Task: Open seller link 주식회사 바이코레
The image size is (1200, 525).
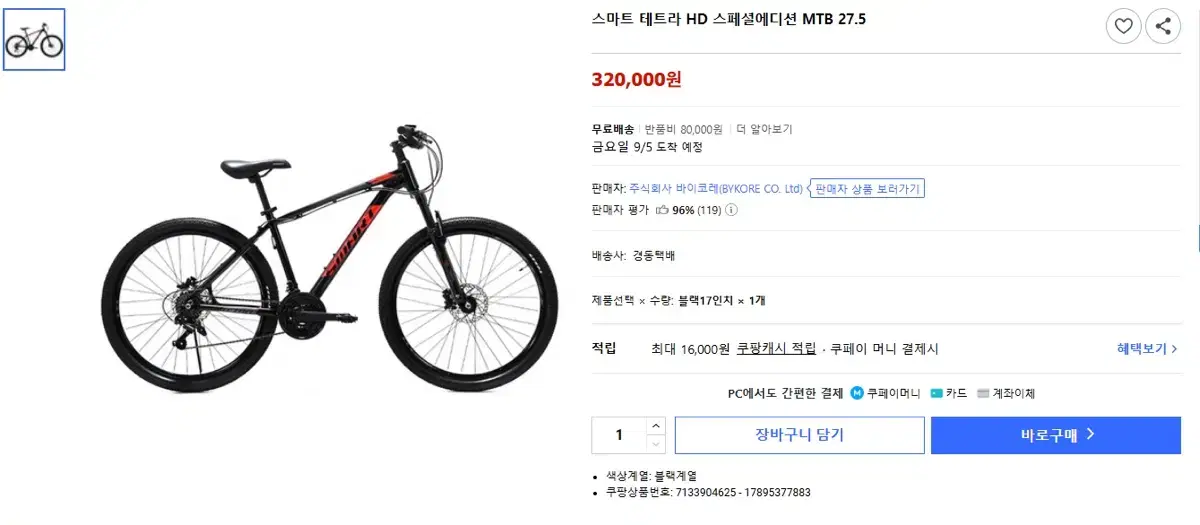Action: coord(716,188)
